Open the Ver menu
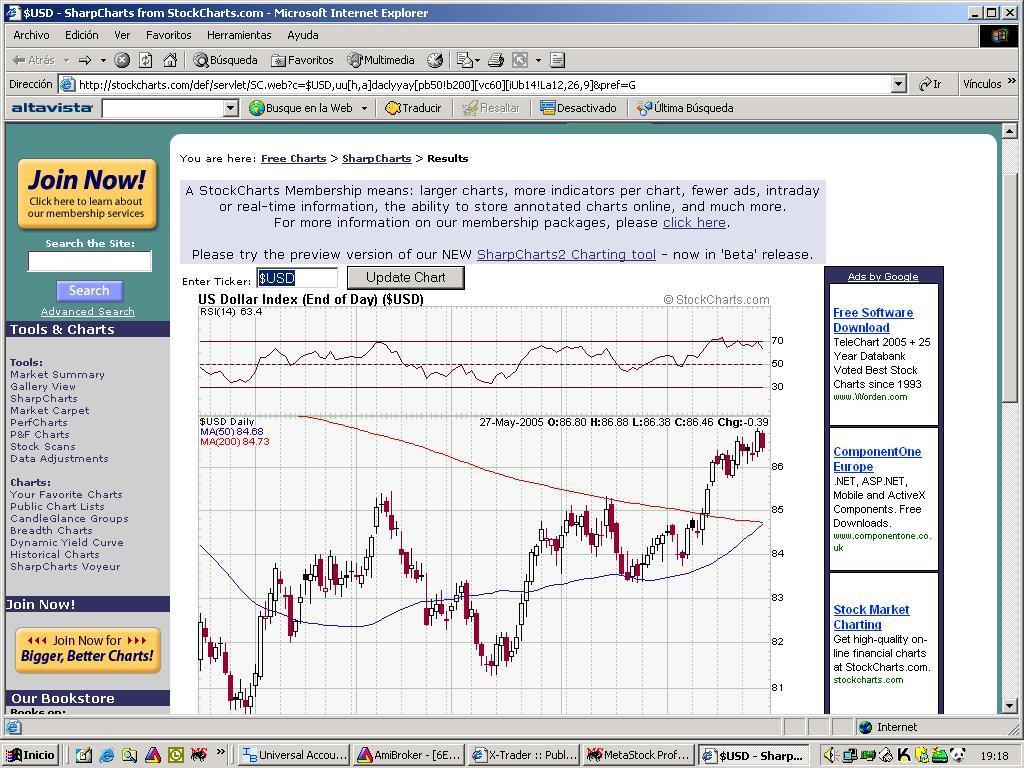 click(x=122, y=35)
